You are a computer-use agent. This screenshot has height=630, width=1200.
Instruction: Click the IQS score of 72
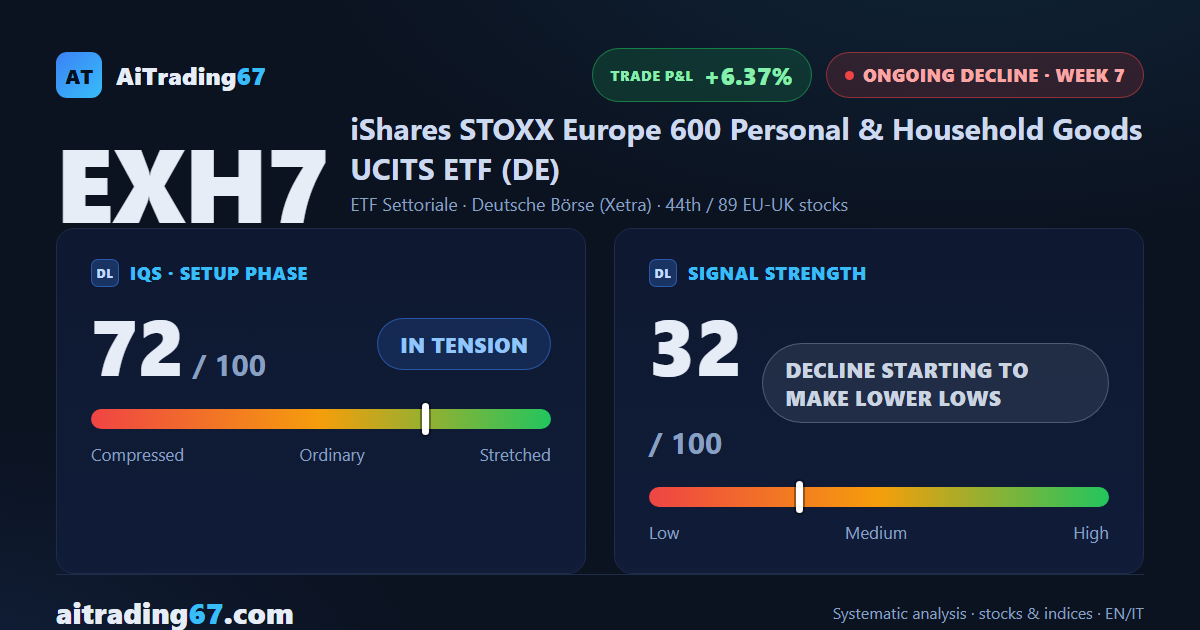[137, 350]
